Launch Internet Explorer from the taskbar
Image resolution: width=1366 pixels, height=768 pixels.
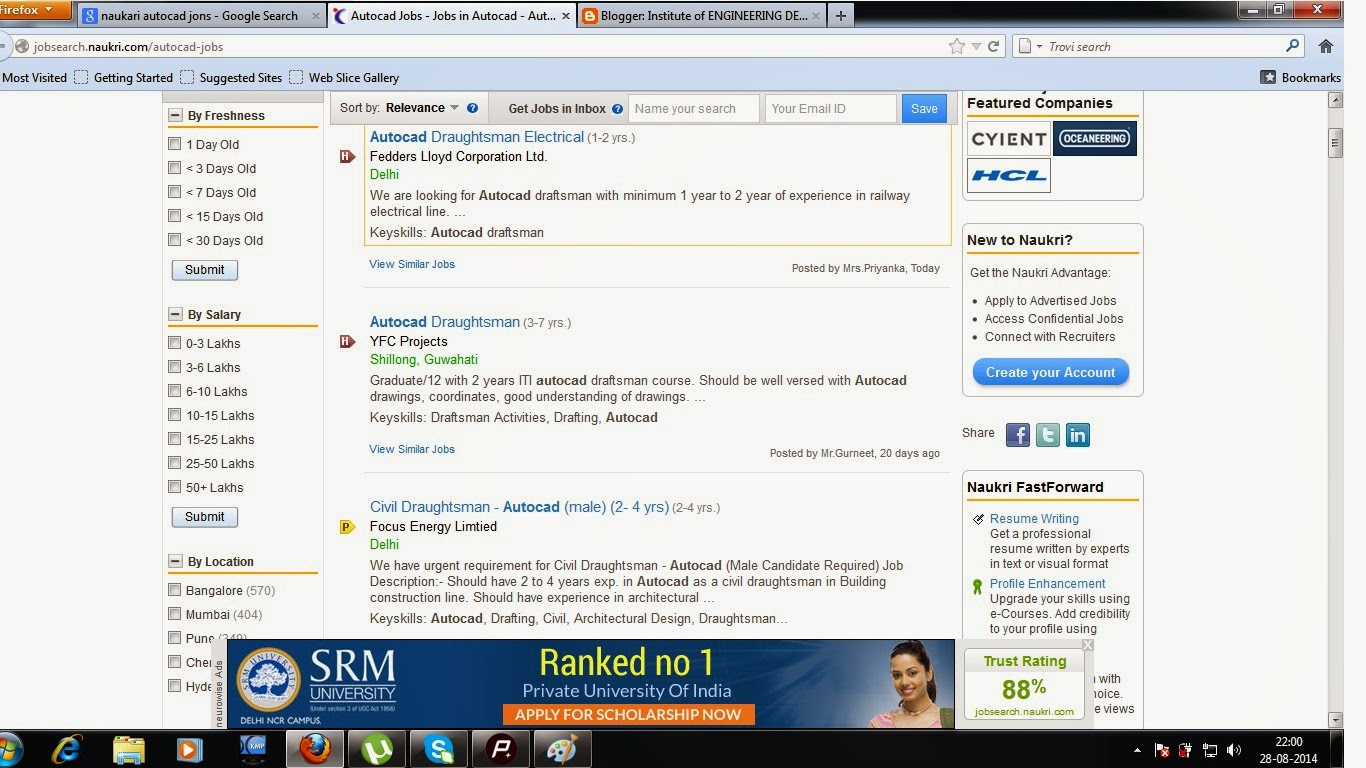pos(67,749)
